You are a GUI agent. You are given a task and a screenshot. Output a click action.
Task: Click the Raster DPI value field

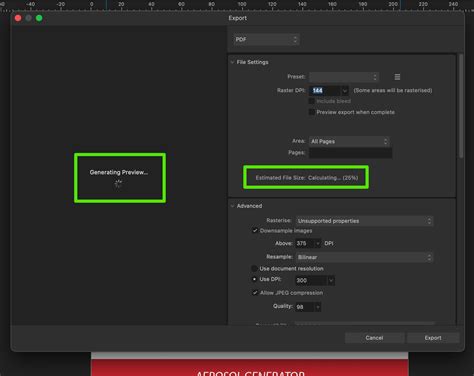point(325,90)
